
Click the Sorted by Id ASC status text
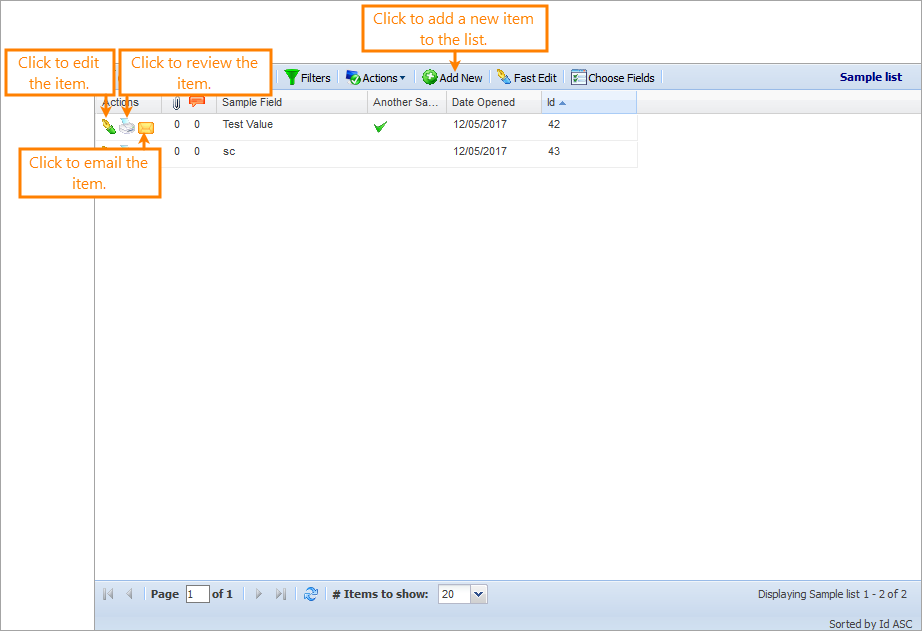[870, 623]
